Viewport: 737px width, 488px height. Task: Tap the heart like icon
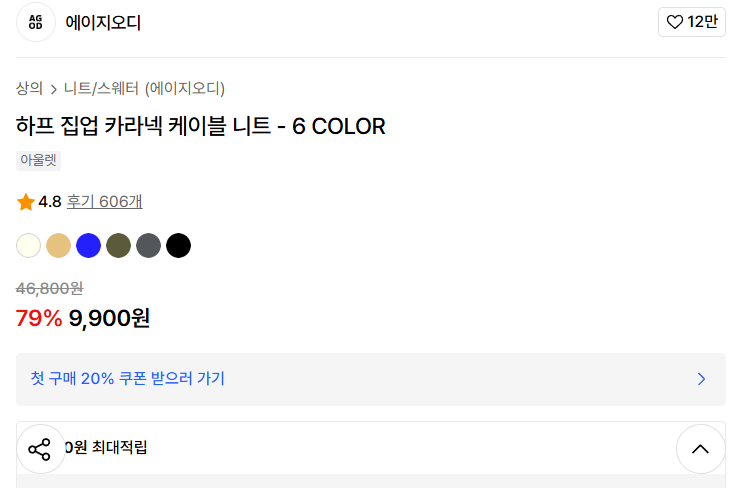(x=675, y=22)
